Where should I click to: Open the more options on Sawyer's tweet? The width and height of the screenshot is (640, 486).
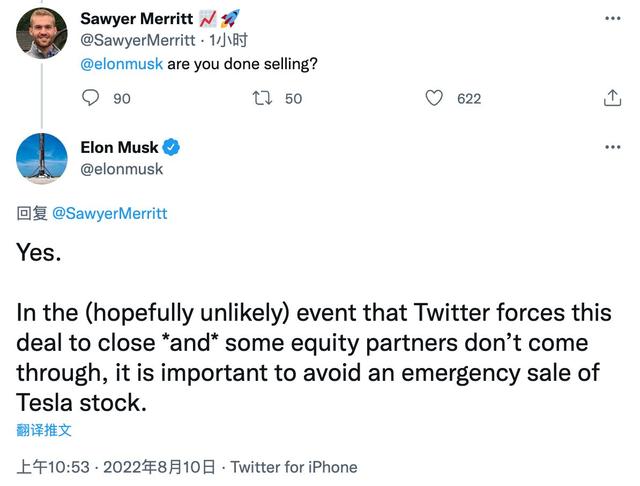pyautogui.click(x=613, y=18)
